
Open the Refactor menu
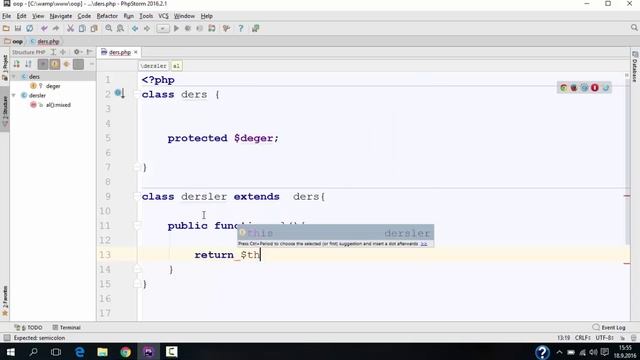click(x=107, y=16)
